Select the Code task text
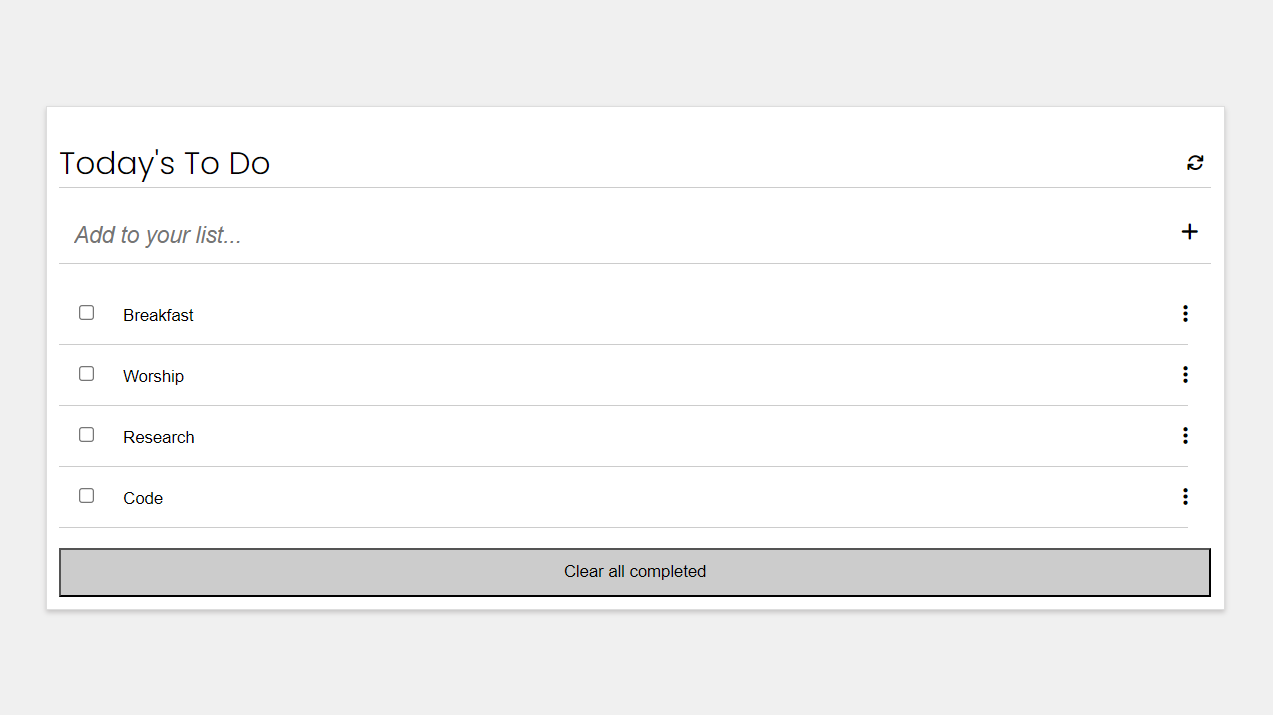The image size is (1273, 715). [x=143, y=498]
